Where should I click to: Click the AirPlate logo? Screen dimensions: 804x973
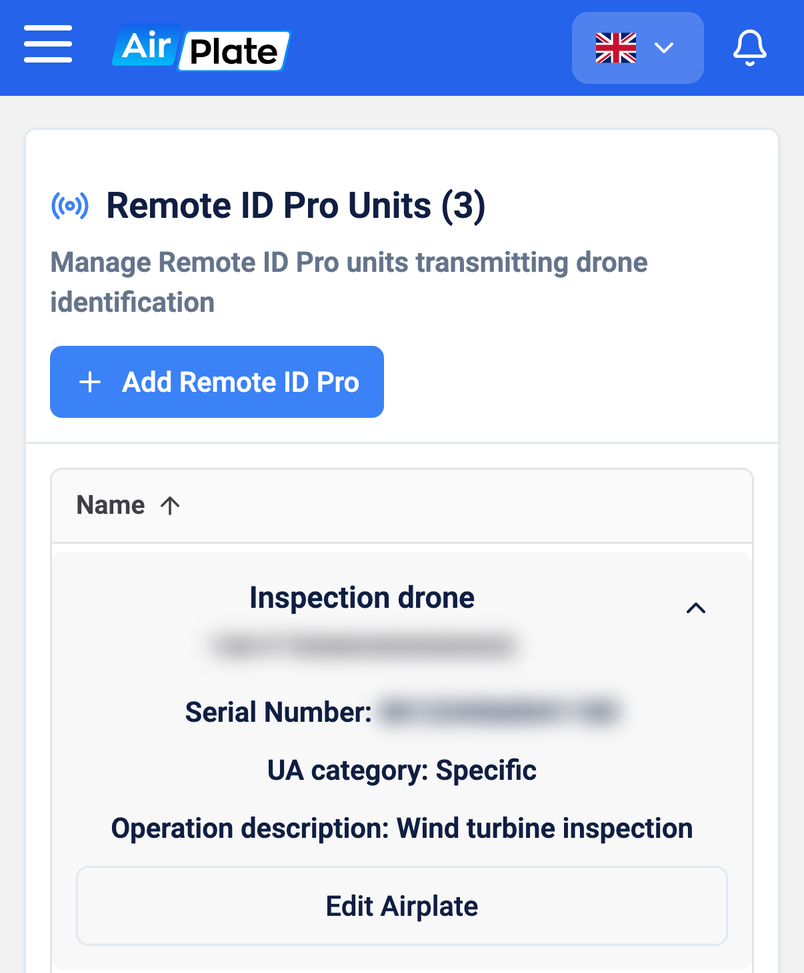tap(201, 48)
